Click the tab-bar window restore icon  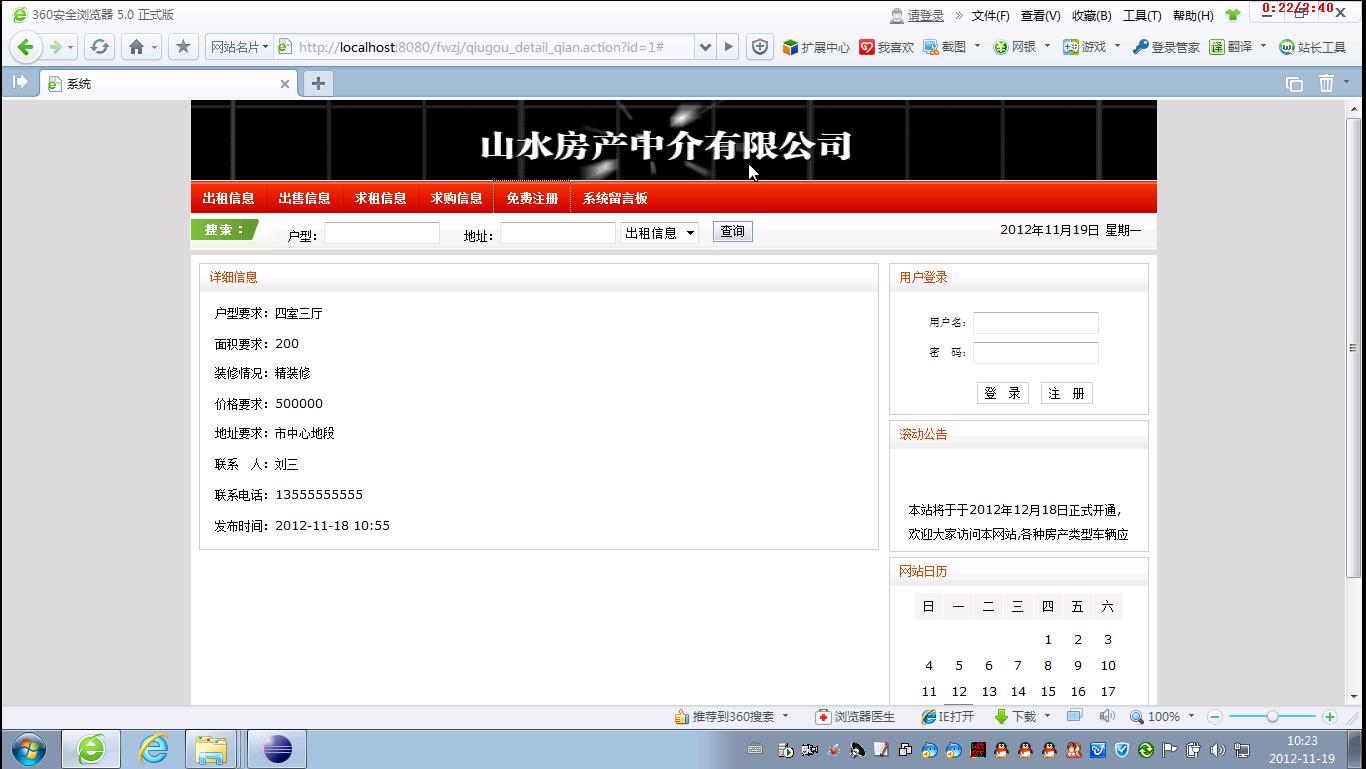pyautogui.click(x=1294, y=84)
